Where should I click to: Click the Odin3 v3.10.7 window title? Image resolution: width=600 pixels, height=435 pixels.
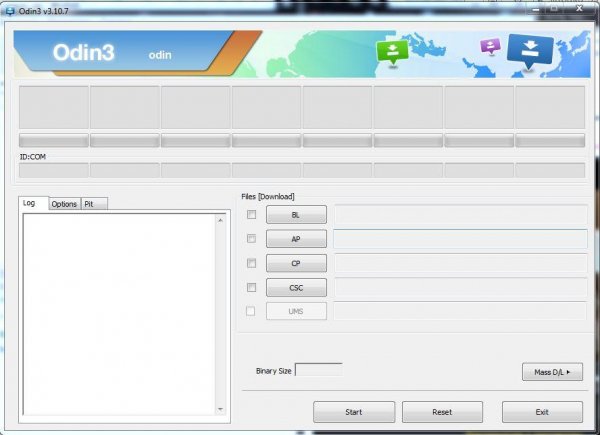pyautogui.click(x=44, y=11)
